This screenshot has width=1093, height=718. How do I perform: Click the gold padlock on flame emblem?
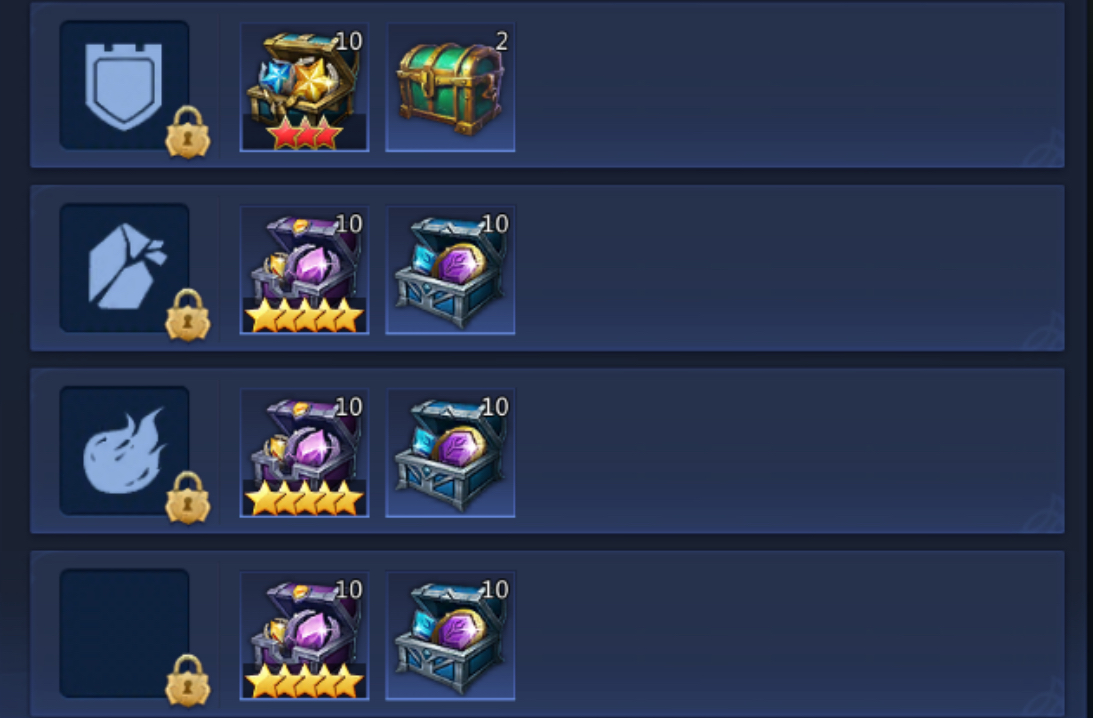pos(188,497)
